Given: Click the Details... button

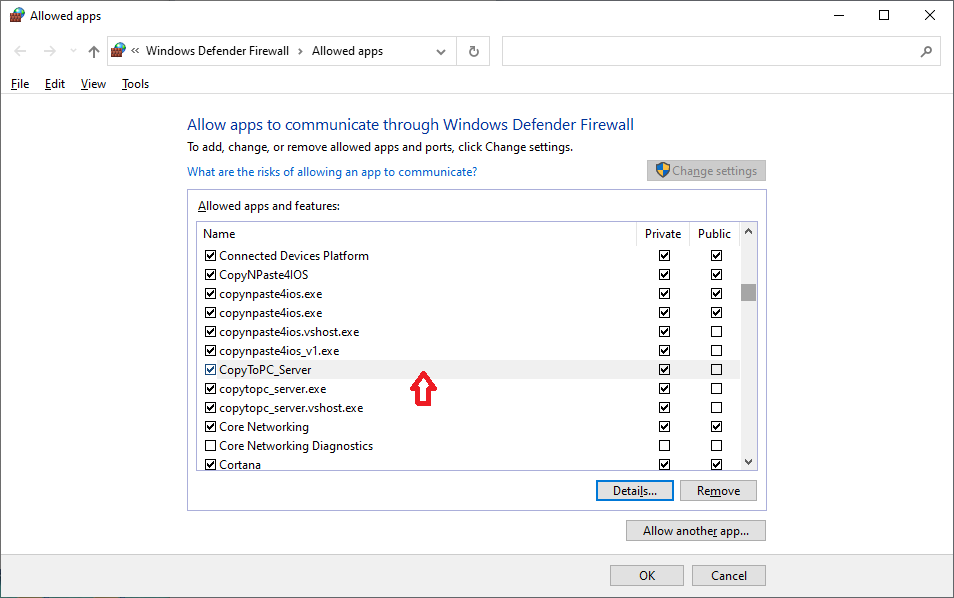Looking at the screenshot, I should [635, 491].
